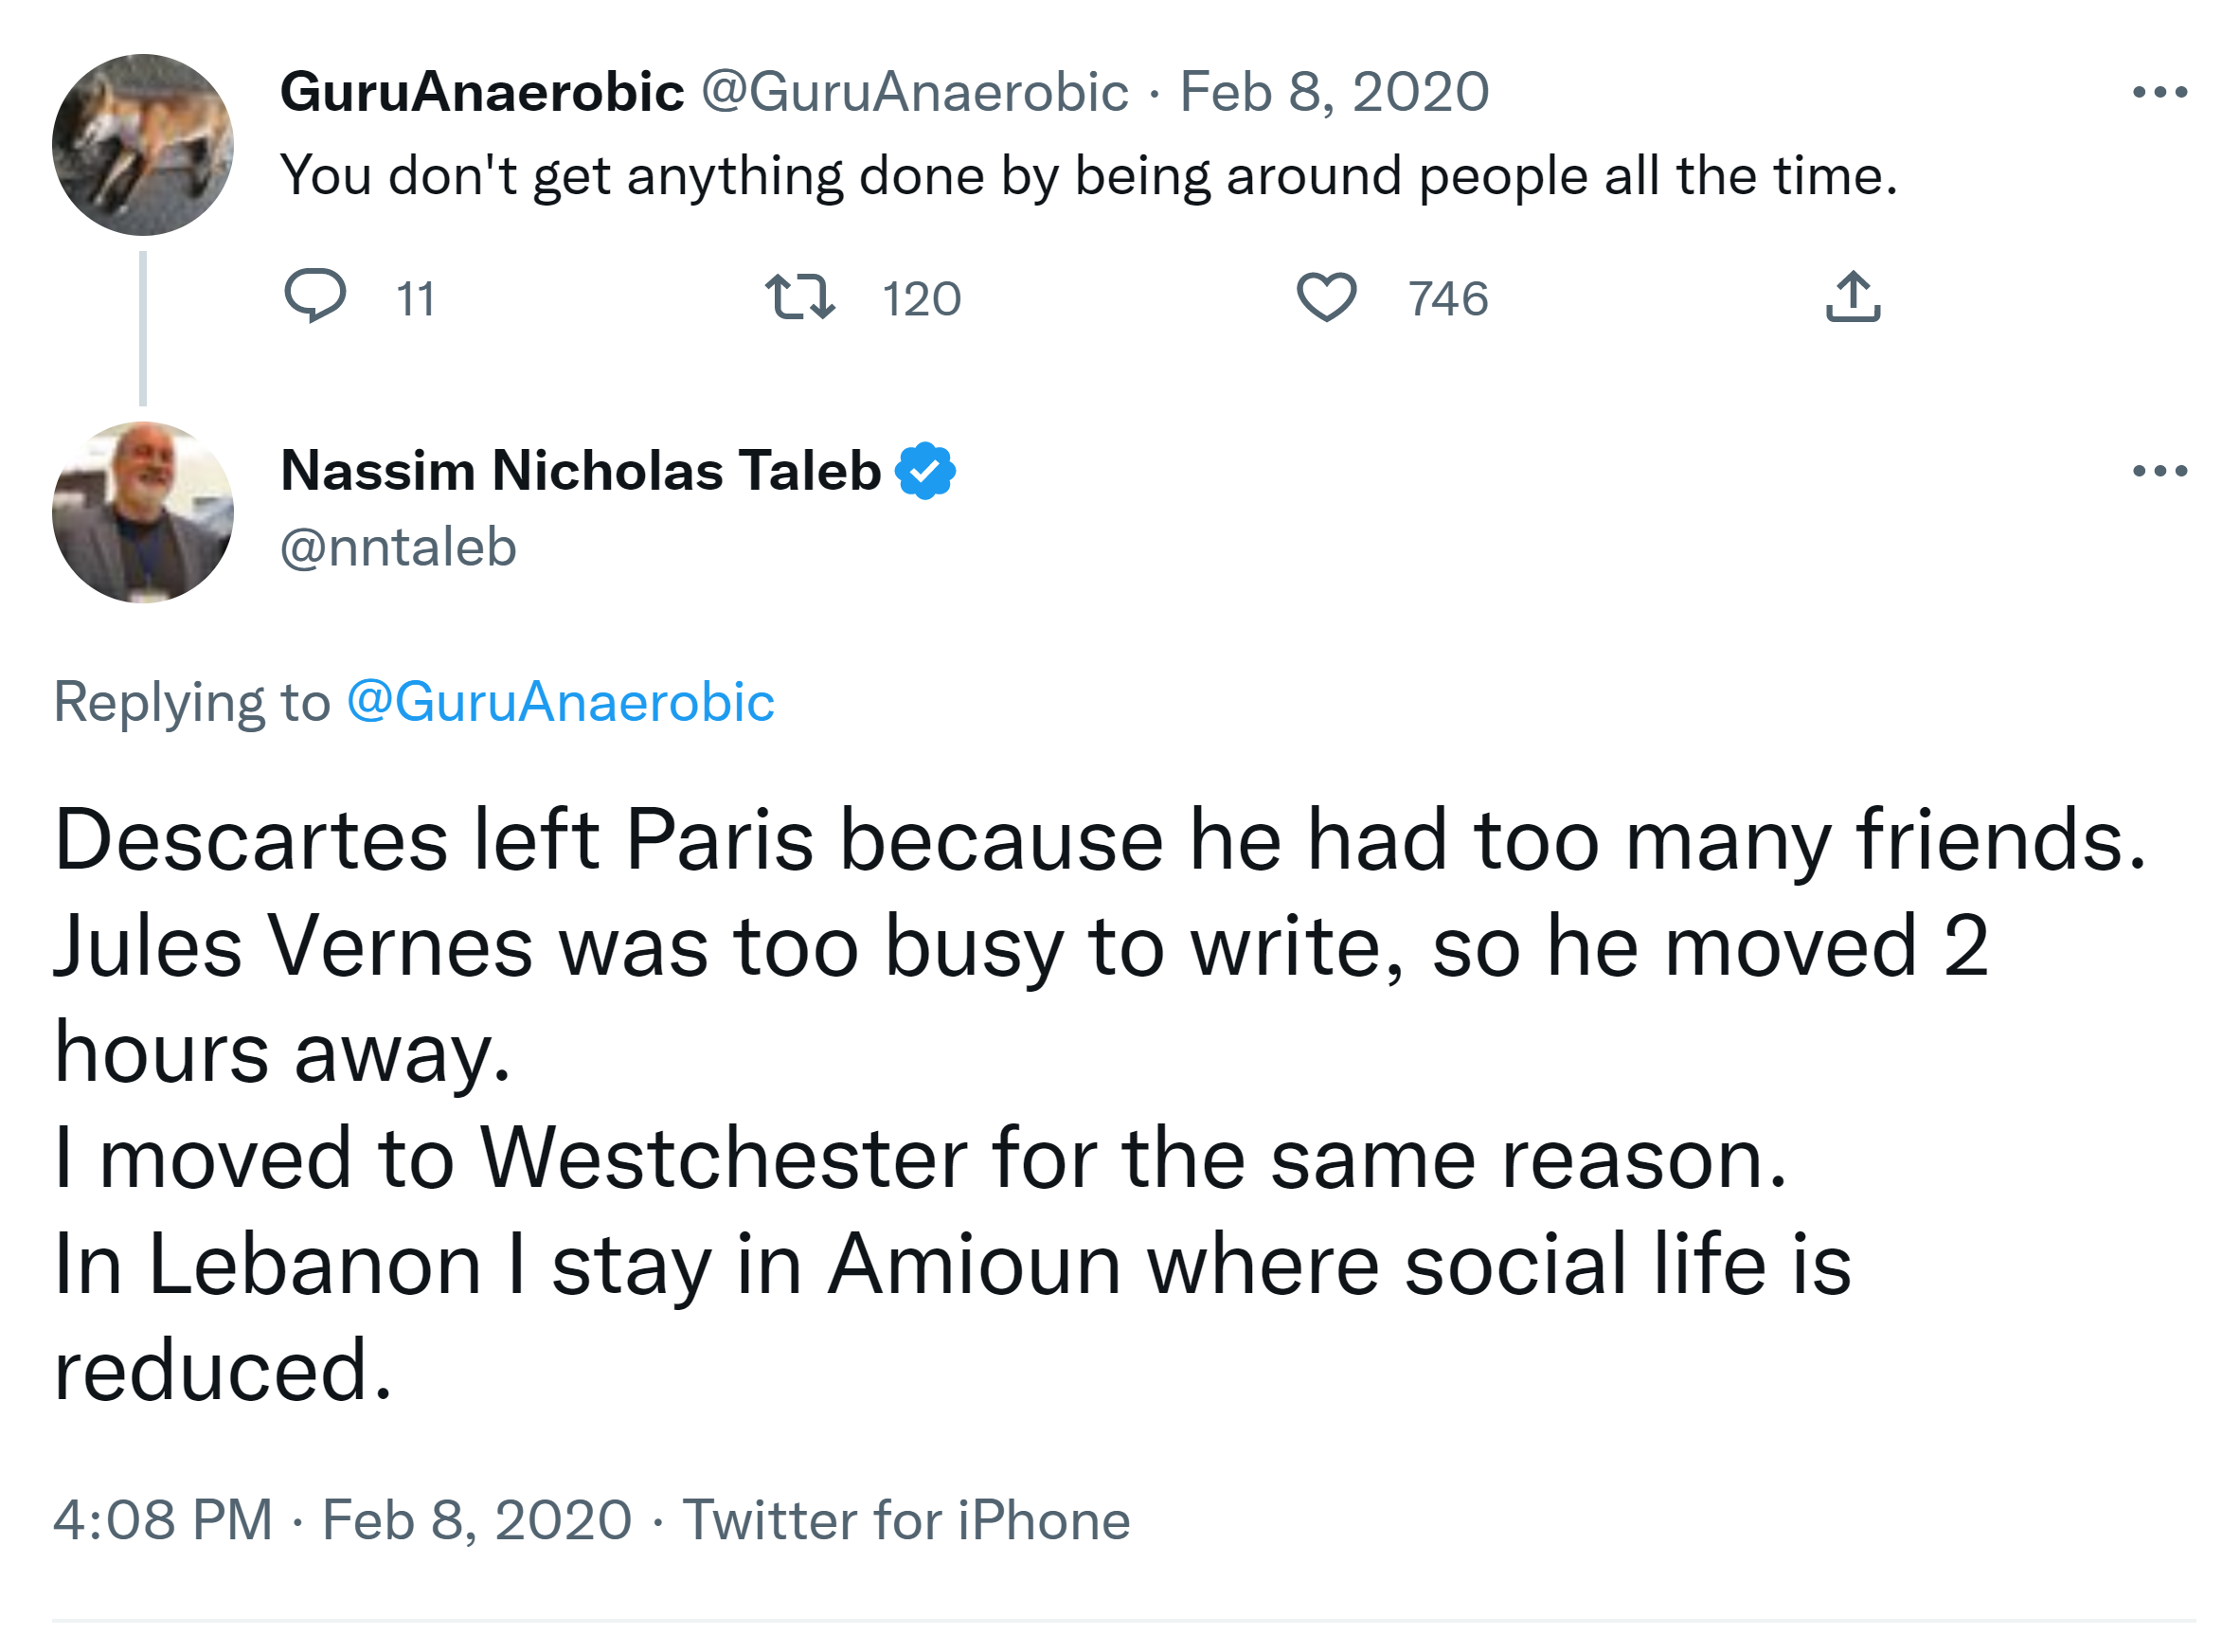
Task: Click the 120 retweet count
Action: click(921, 299)
